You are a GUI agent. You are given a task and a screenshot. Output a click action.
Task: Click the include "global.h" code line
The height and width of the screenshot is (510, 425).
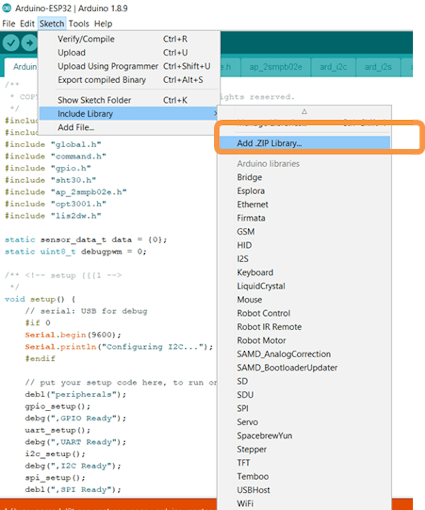point(53,145)
